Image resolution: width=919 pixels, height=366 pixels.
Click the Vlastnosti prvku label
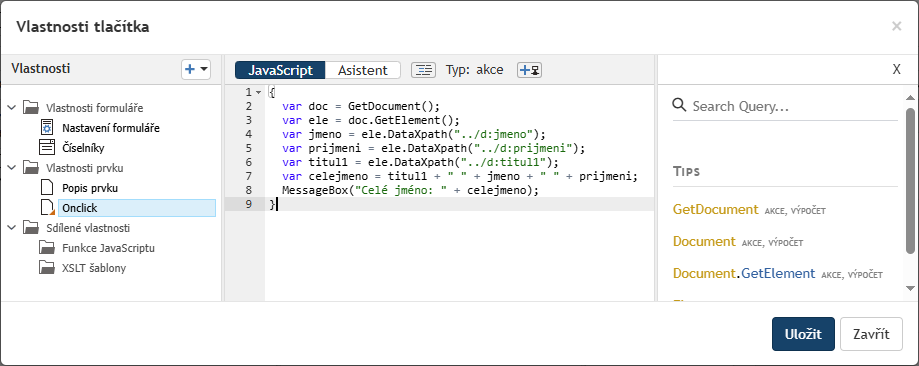coord(85,168)
